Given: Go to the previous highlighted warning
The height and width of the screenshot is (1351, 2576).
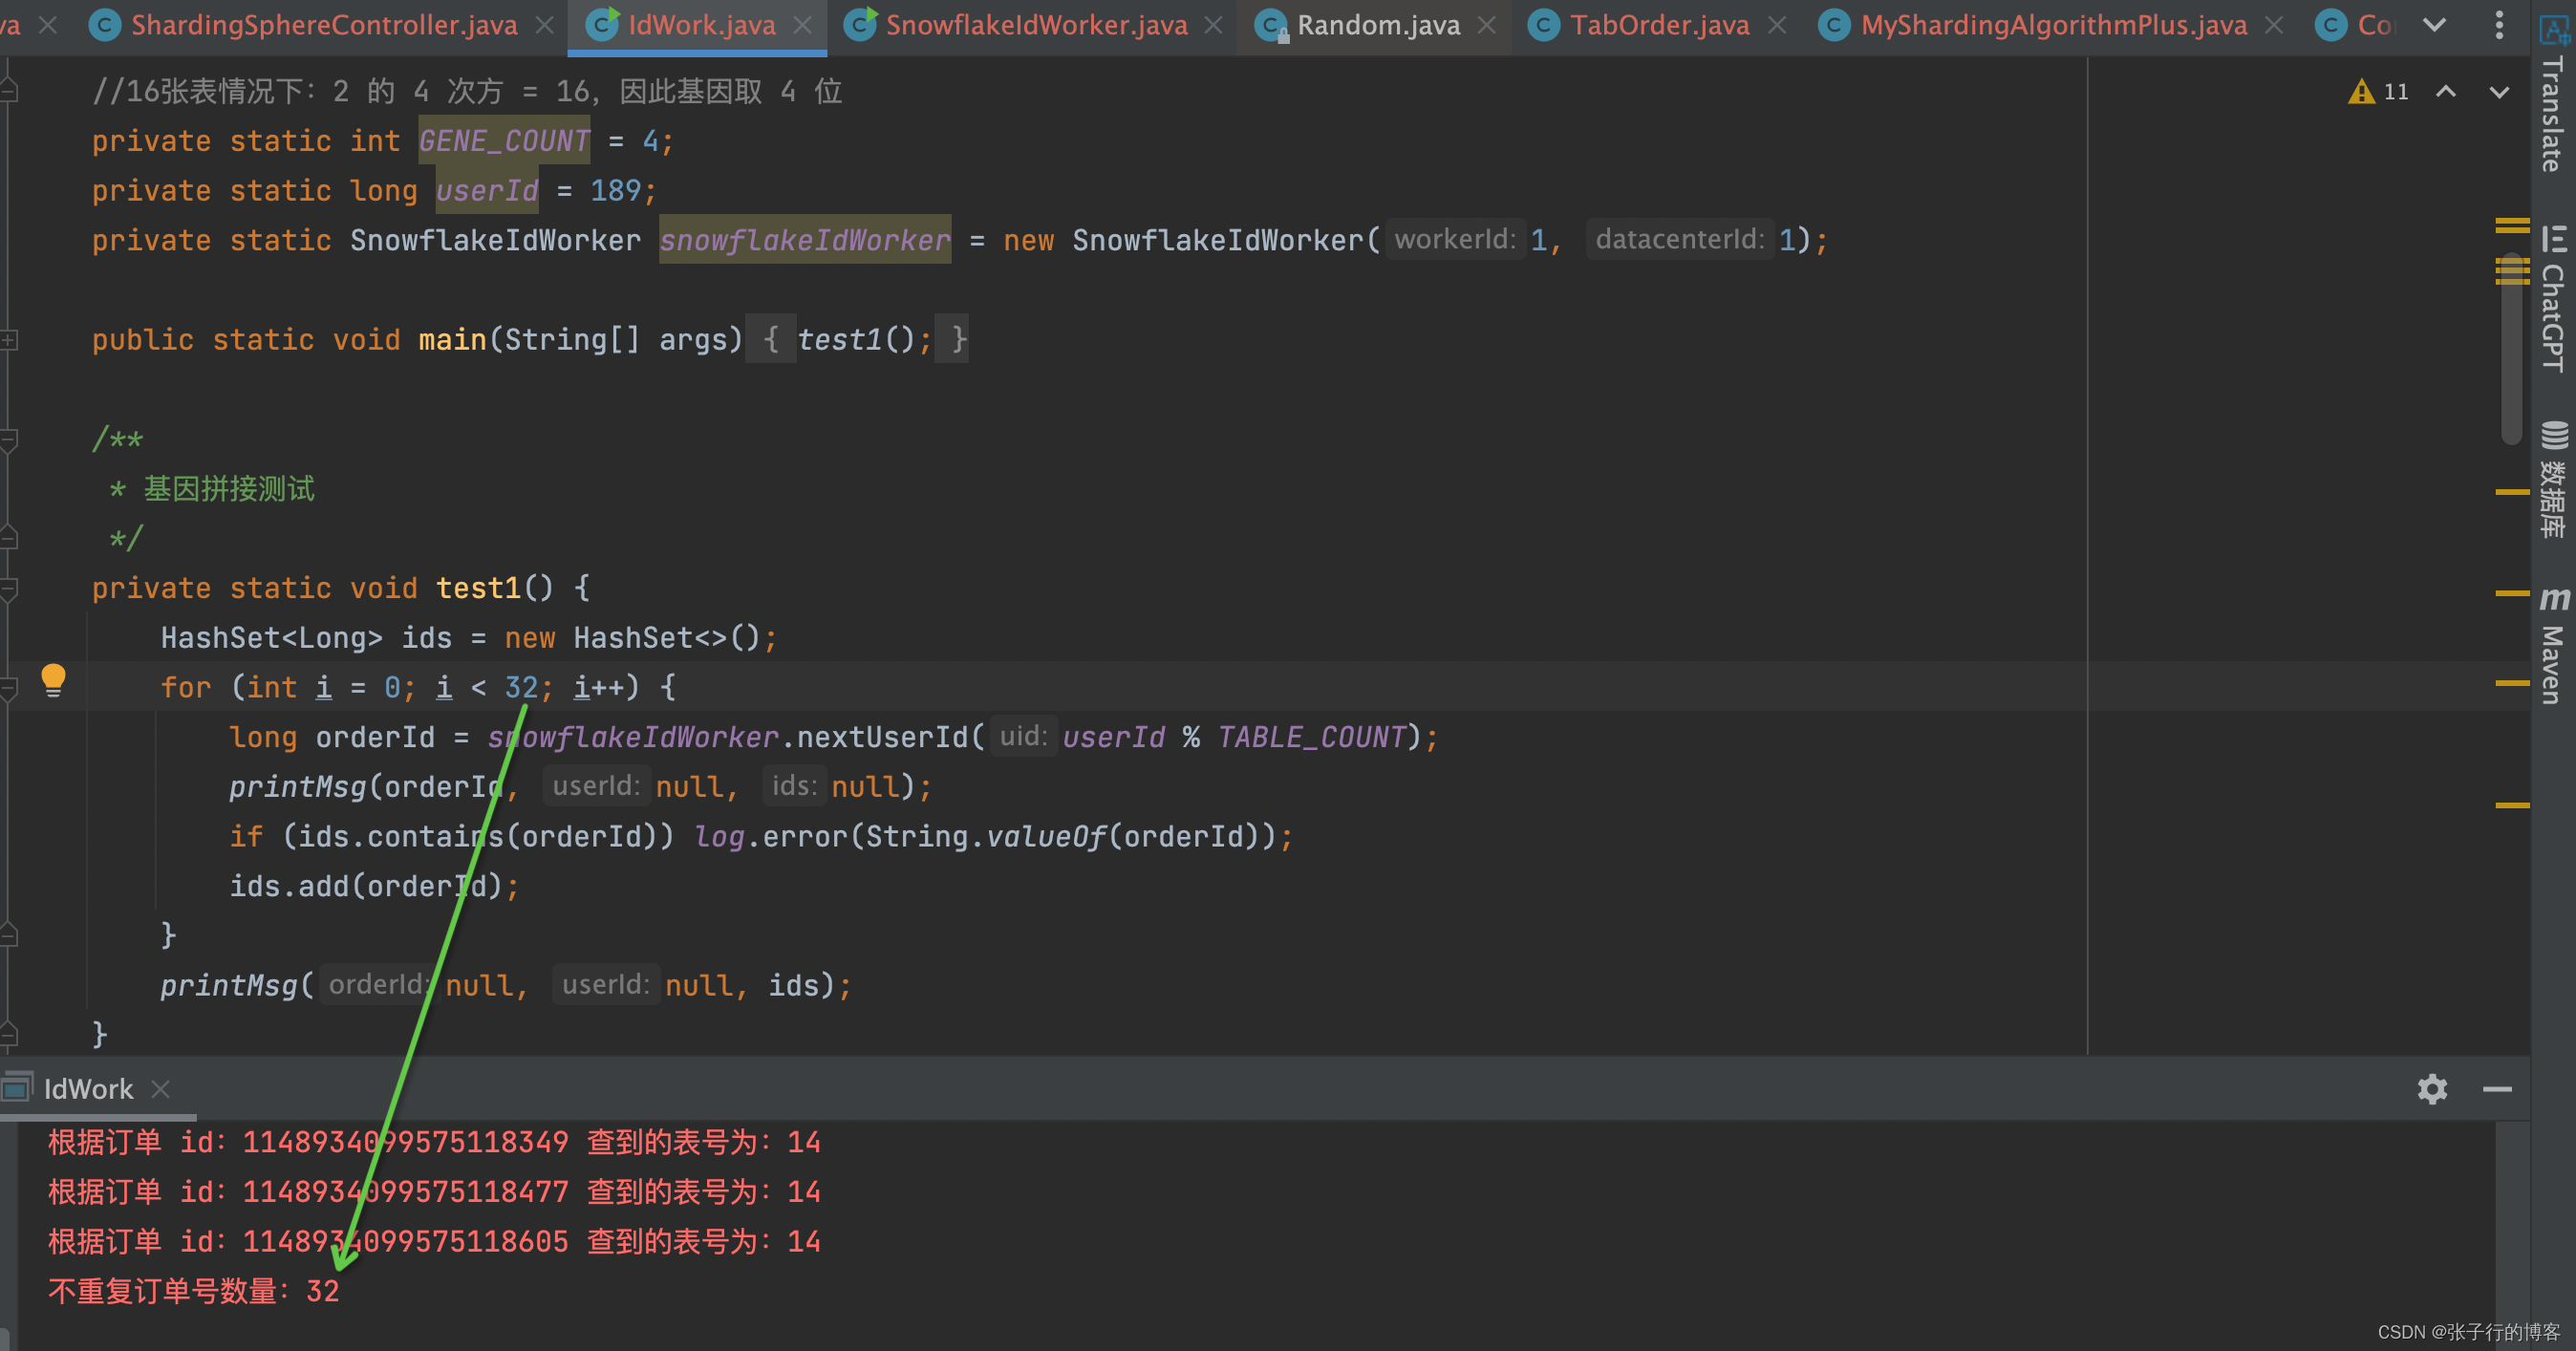Looking at the screenshot, I should tap(2446, 92).
